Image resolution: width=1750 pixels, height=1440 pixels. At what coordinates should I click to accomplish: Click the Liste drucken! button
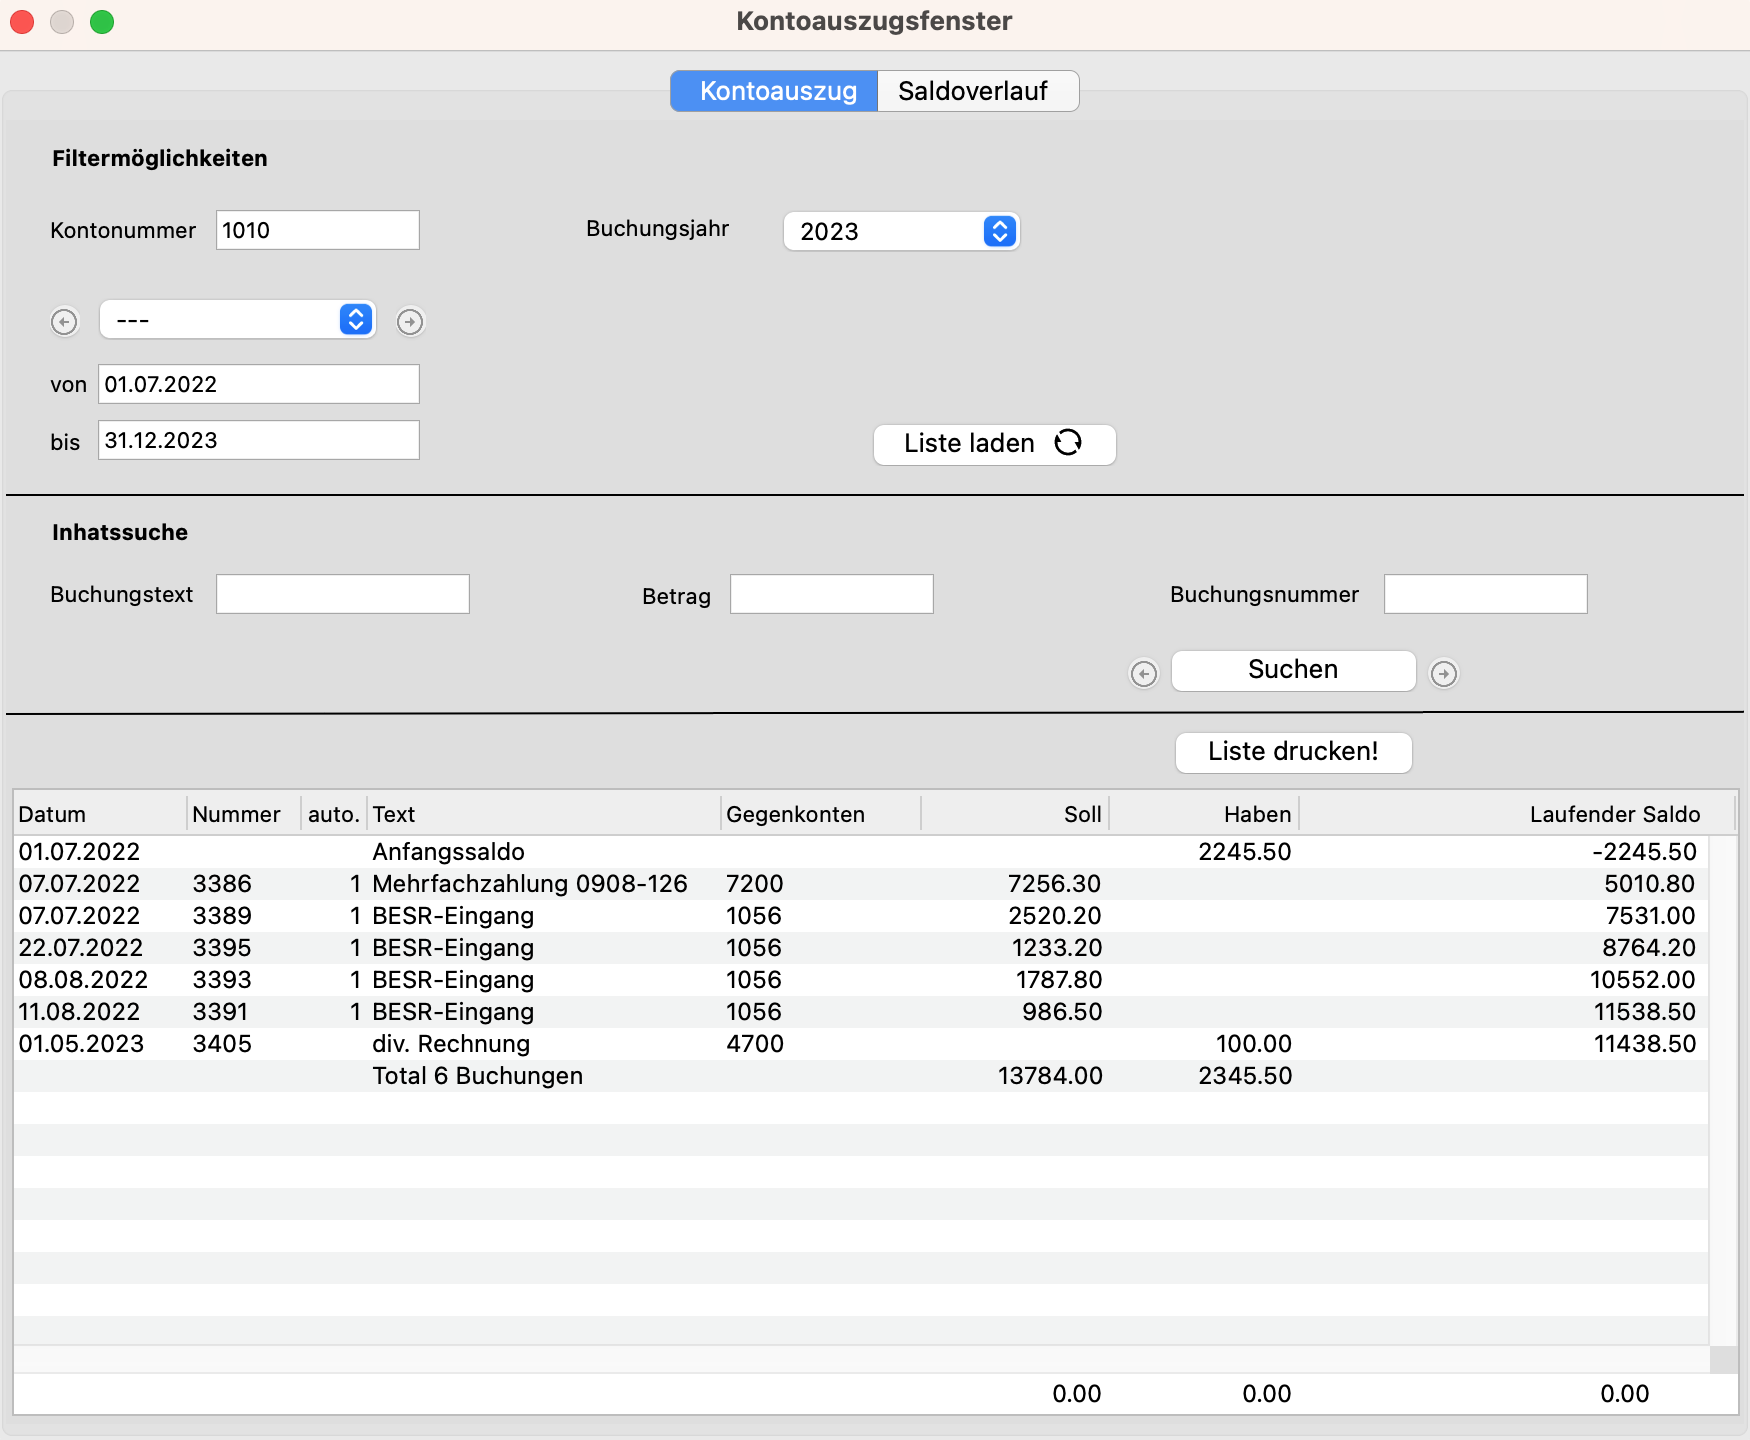(x=1292, y=752)
